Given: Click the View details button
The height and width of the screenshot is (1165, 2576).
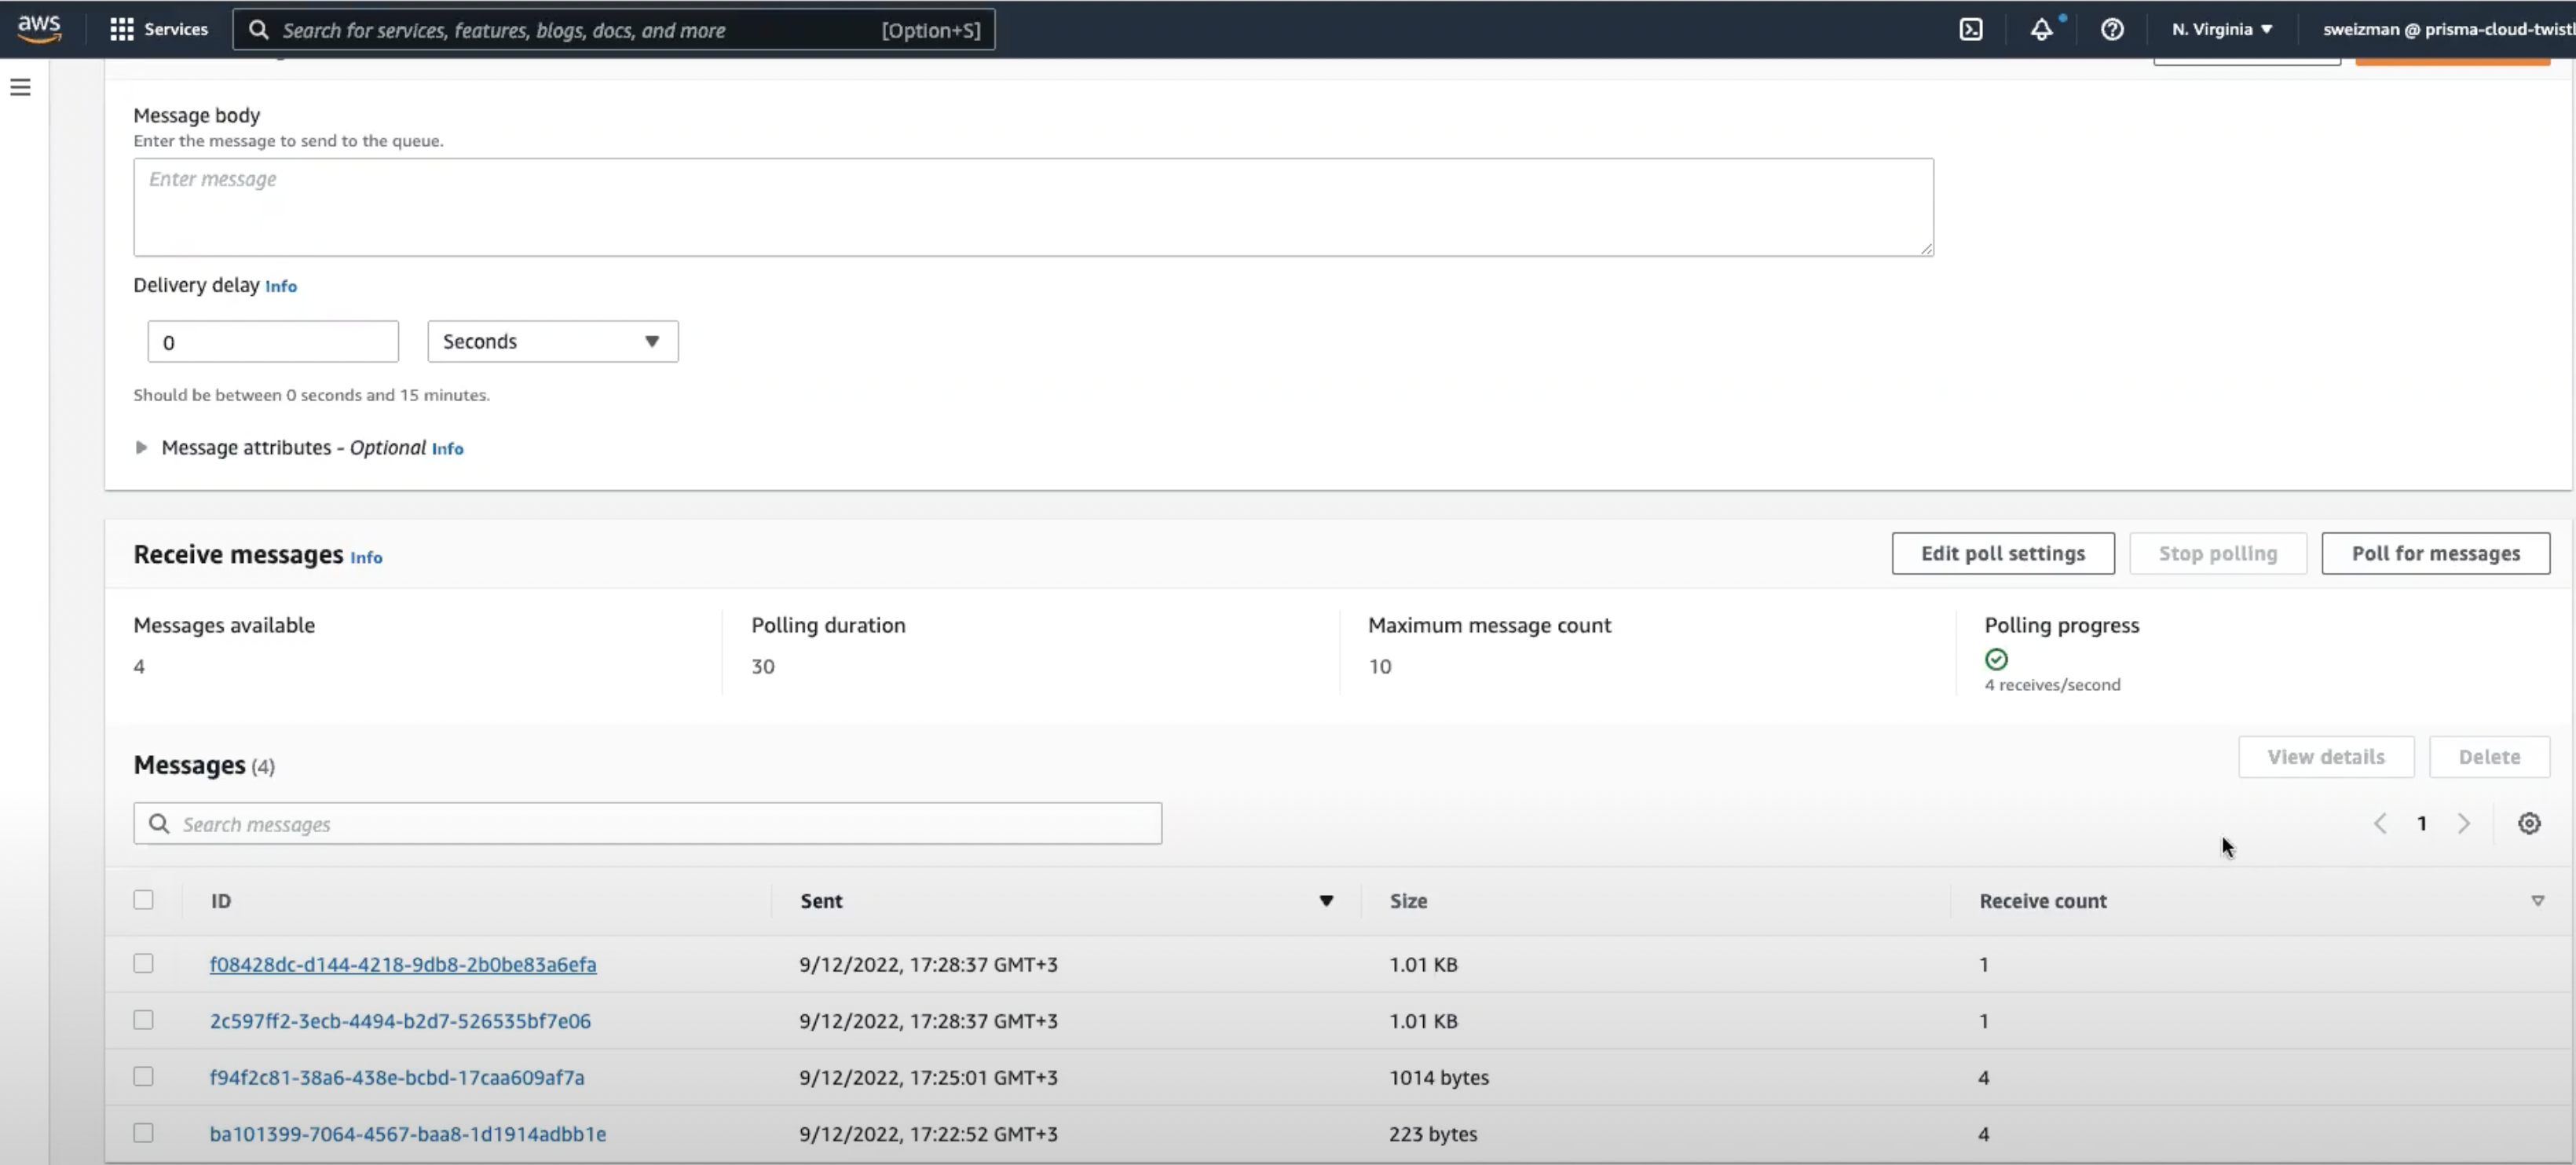Looking at the screenshot, I should click(x=2325, y=756).
